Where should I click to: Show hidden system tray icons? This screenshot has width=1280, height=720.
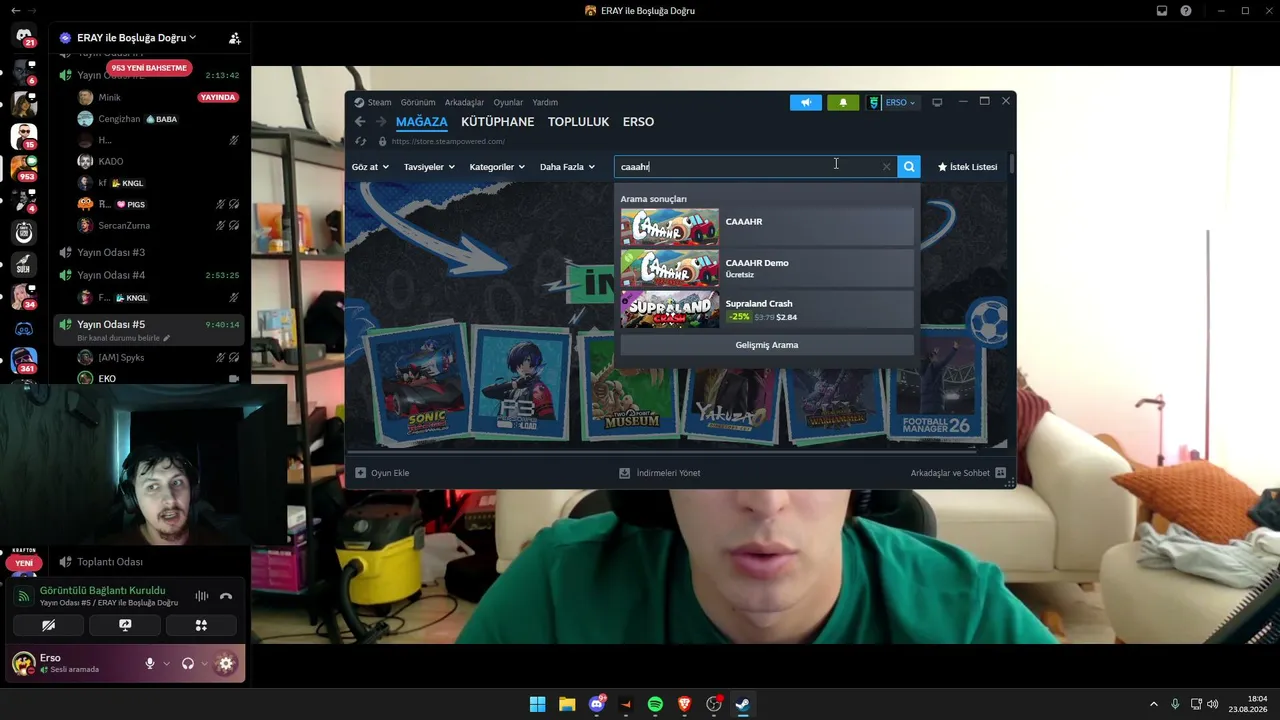point(1153,704)
